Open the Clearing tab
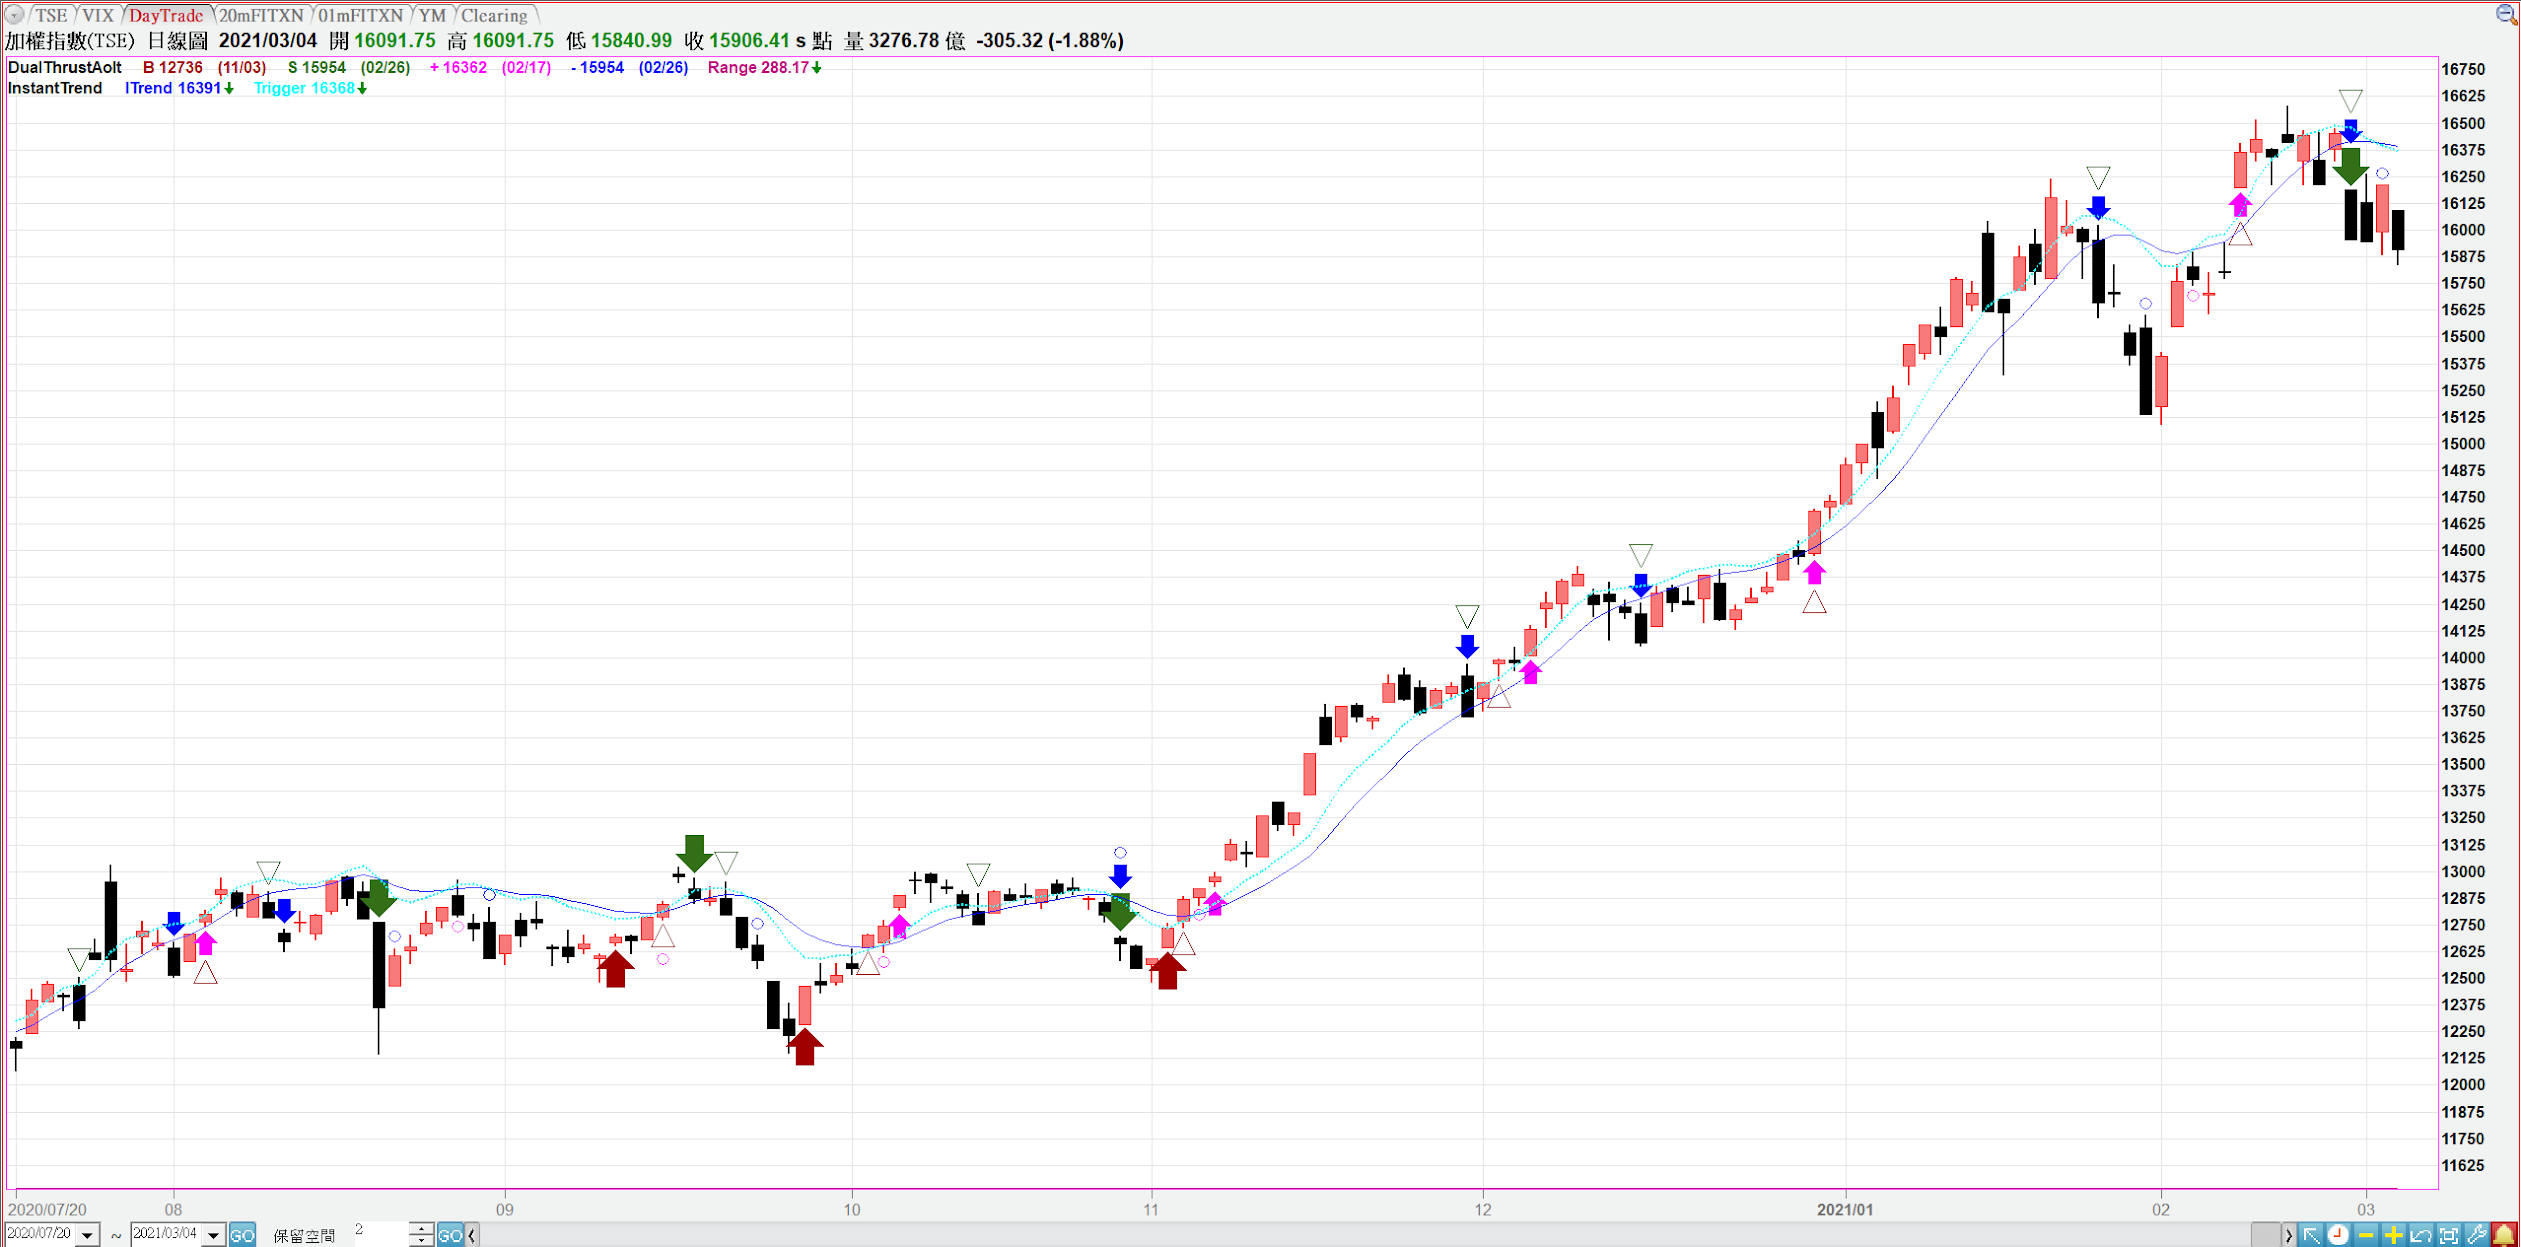The height and width of the screenshot is (1247, 2521). click(x=494, y=15)
